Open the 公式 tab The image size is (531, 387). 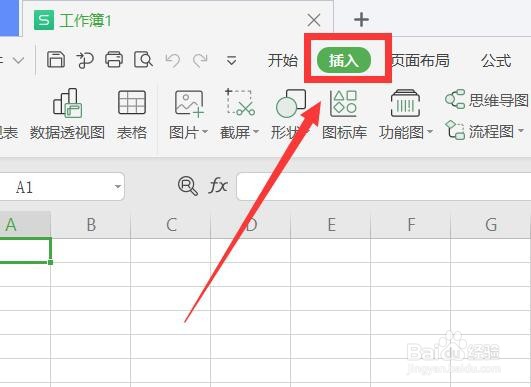point(496,61)
